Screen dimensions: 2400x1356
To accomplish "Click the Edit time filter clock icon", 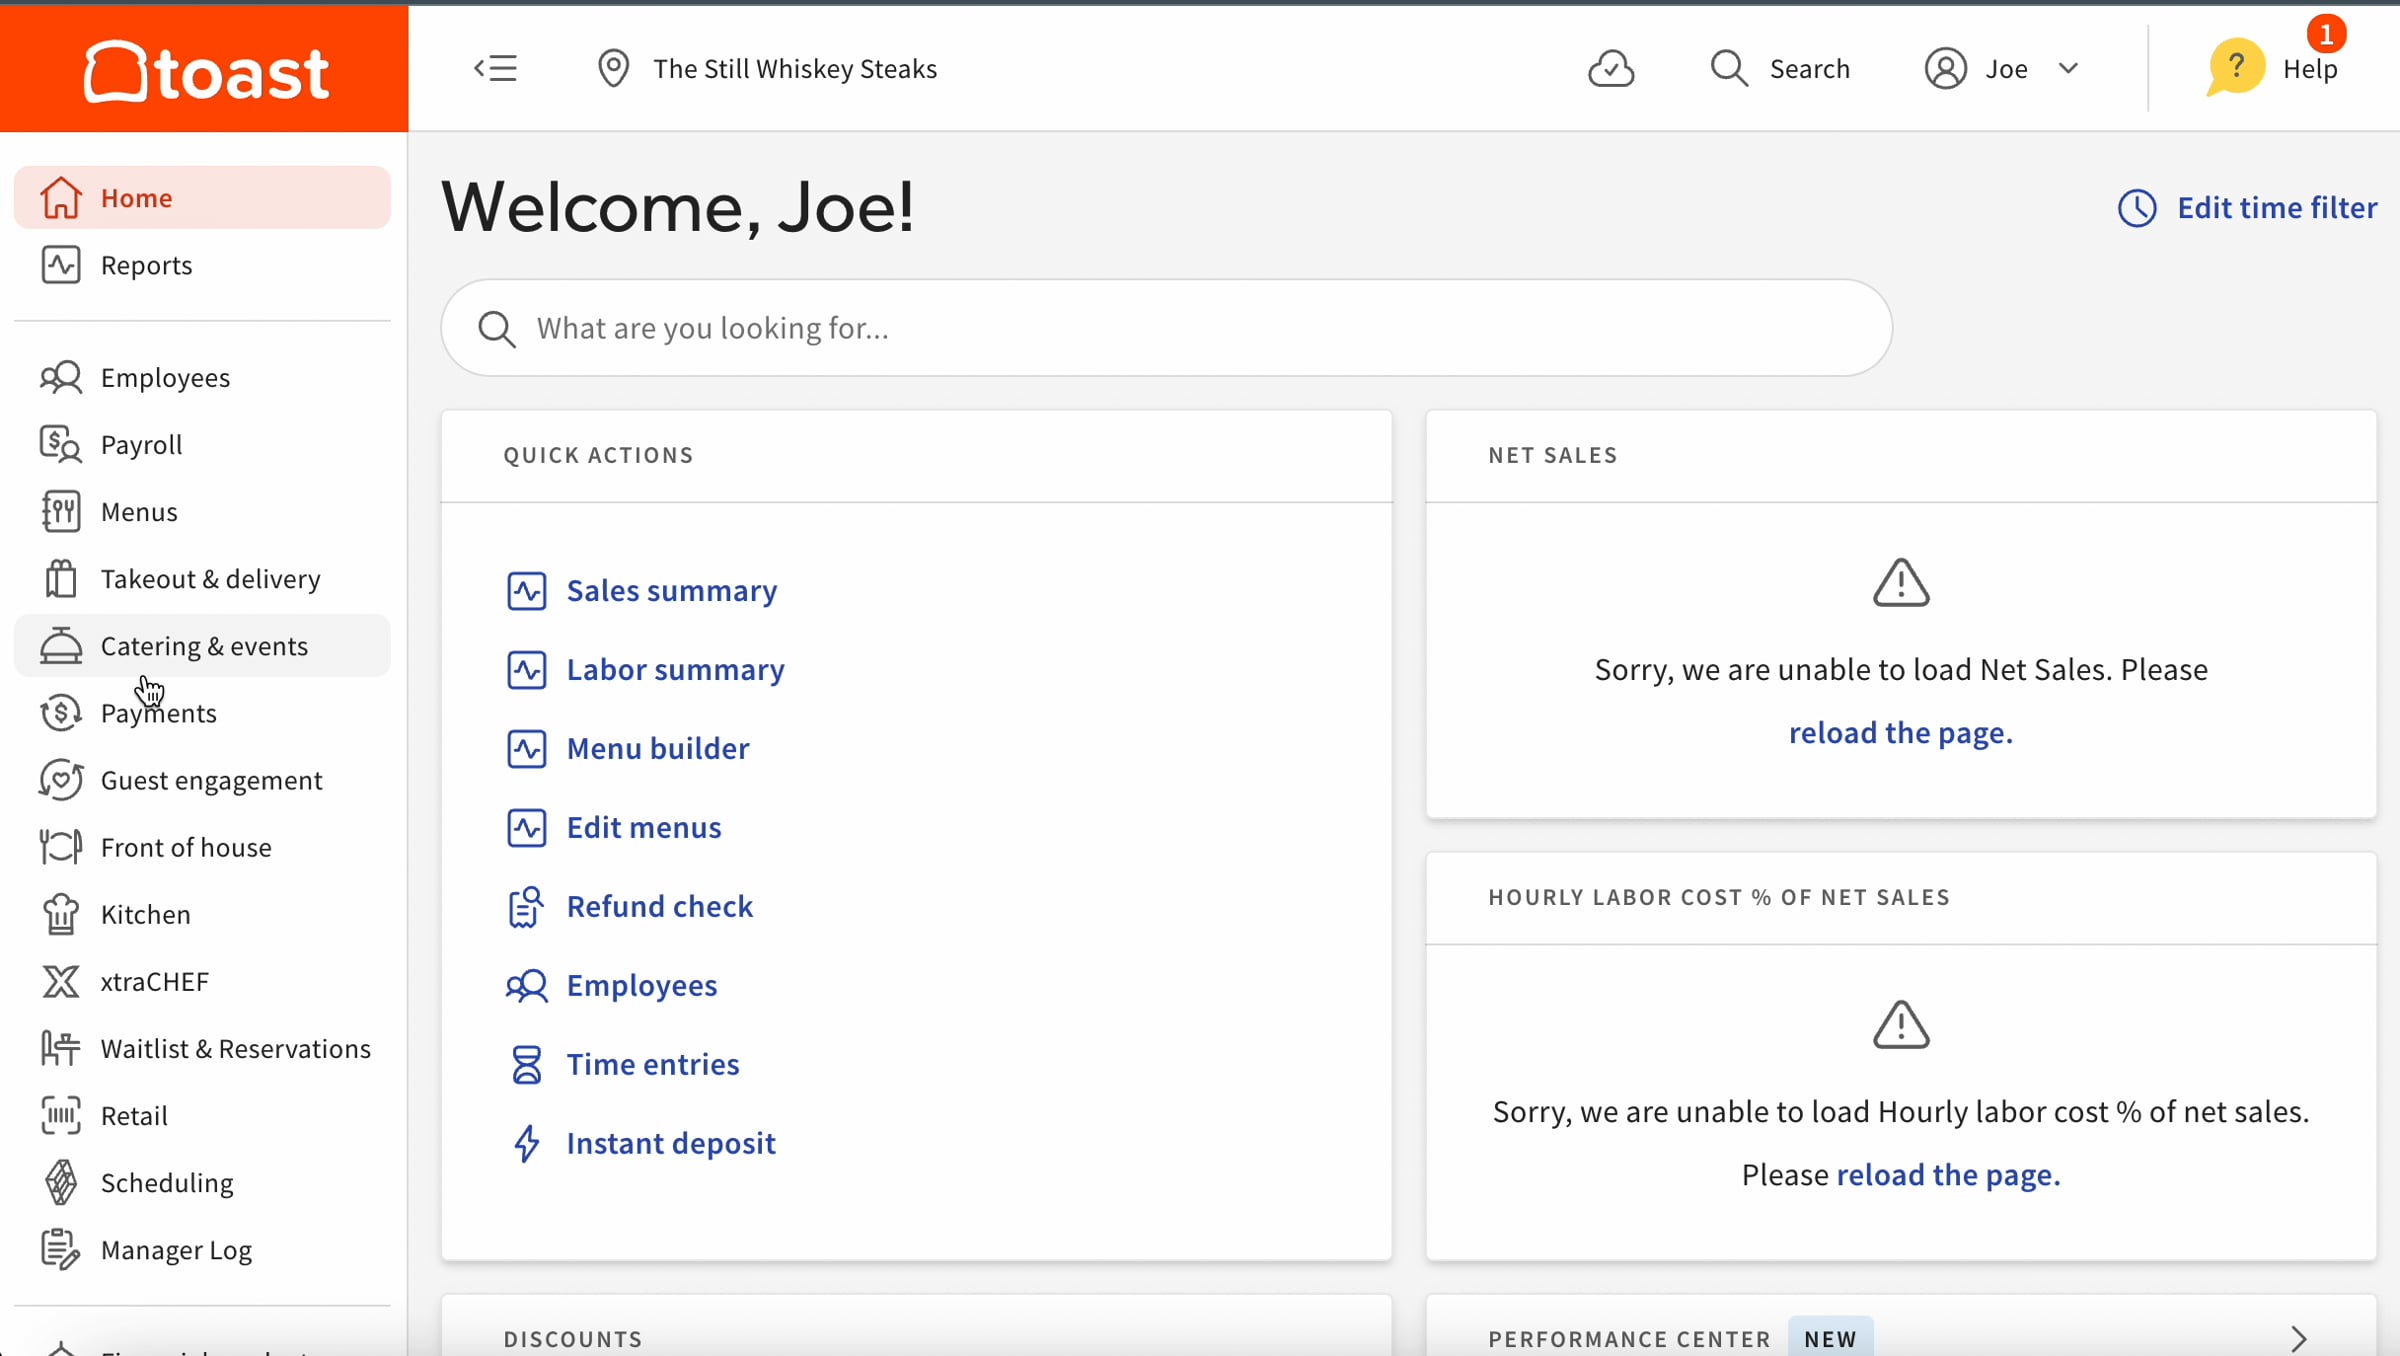I will click(x=2137, y=208).
